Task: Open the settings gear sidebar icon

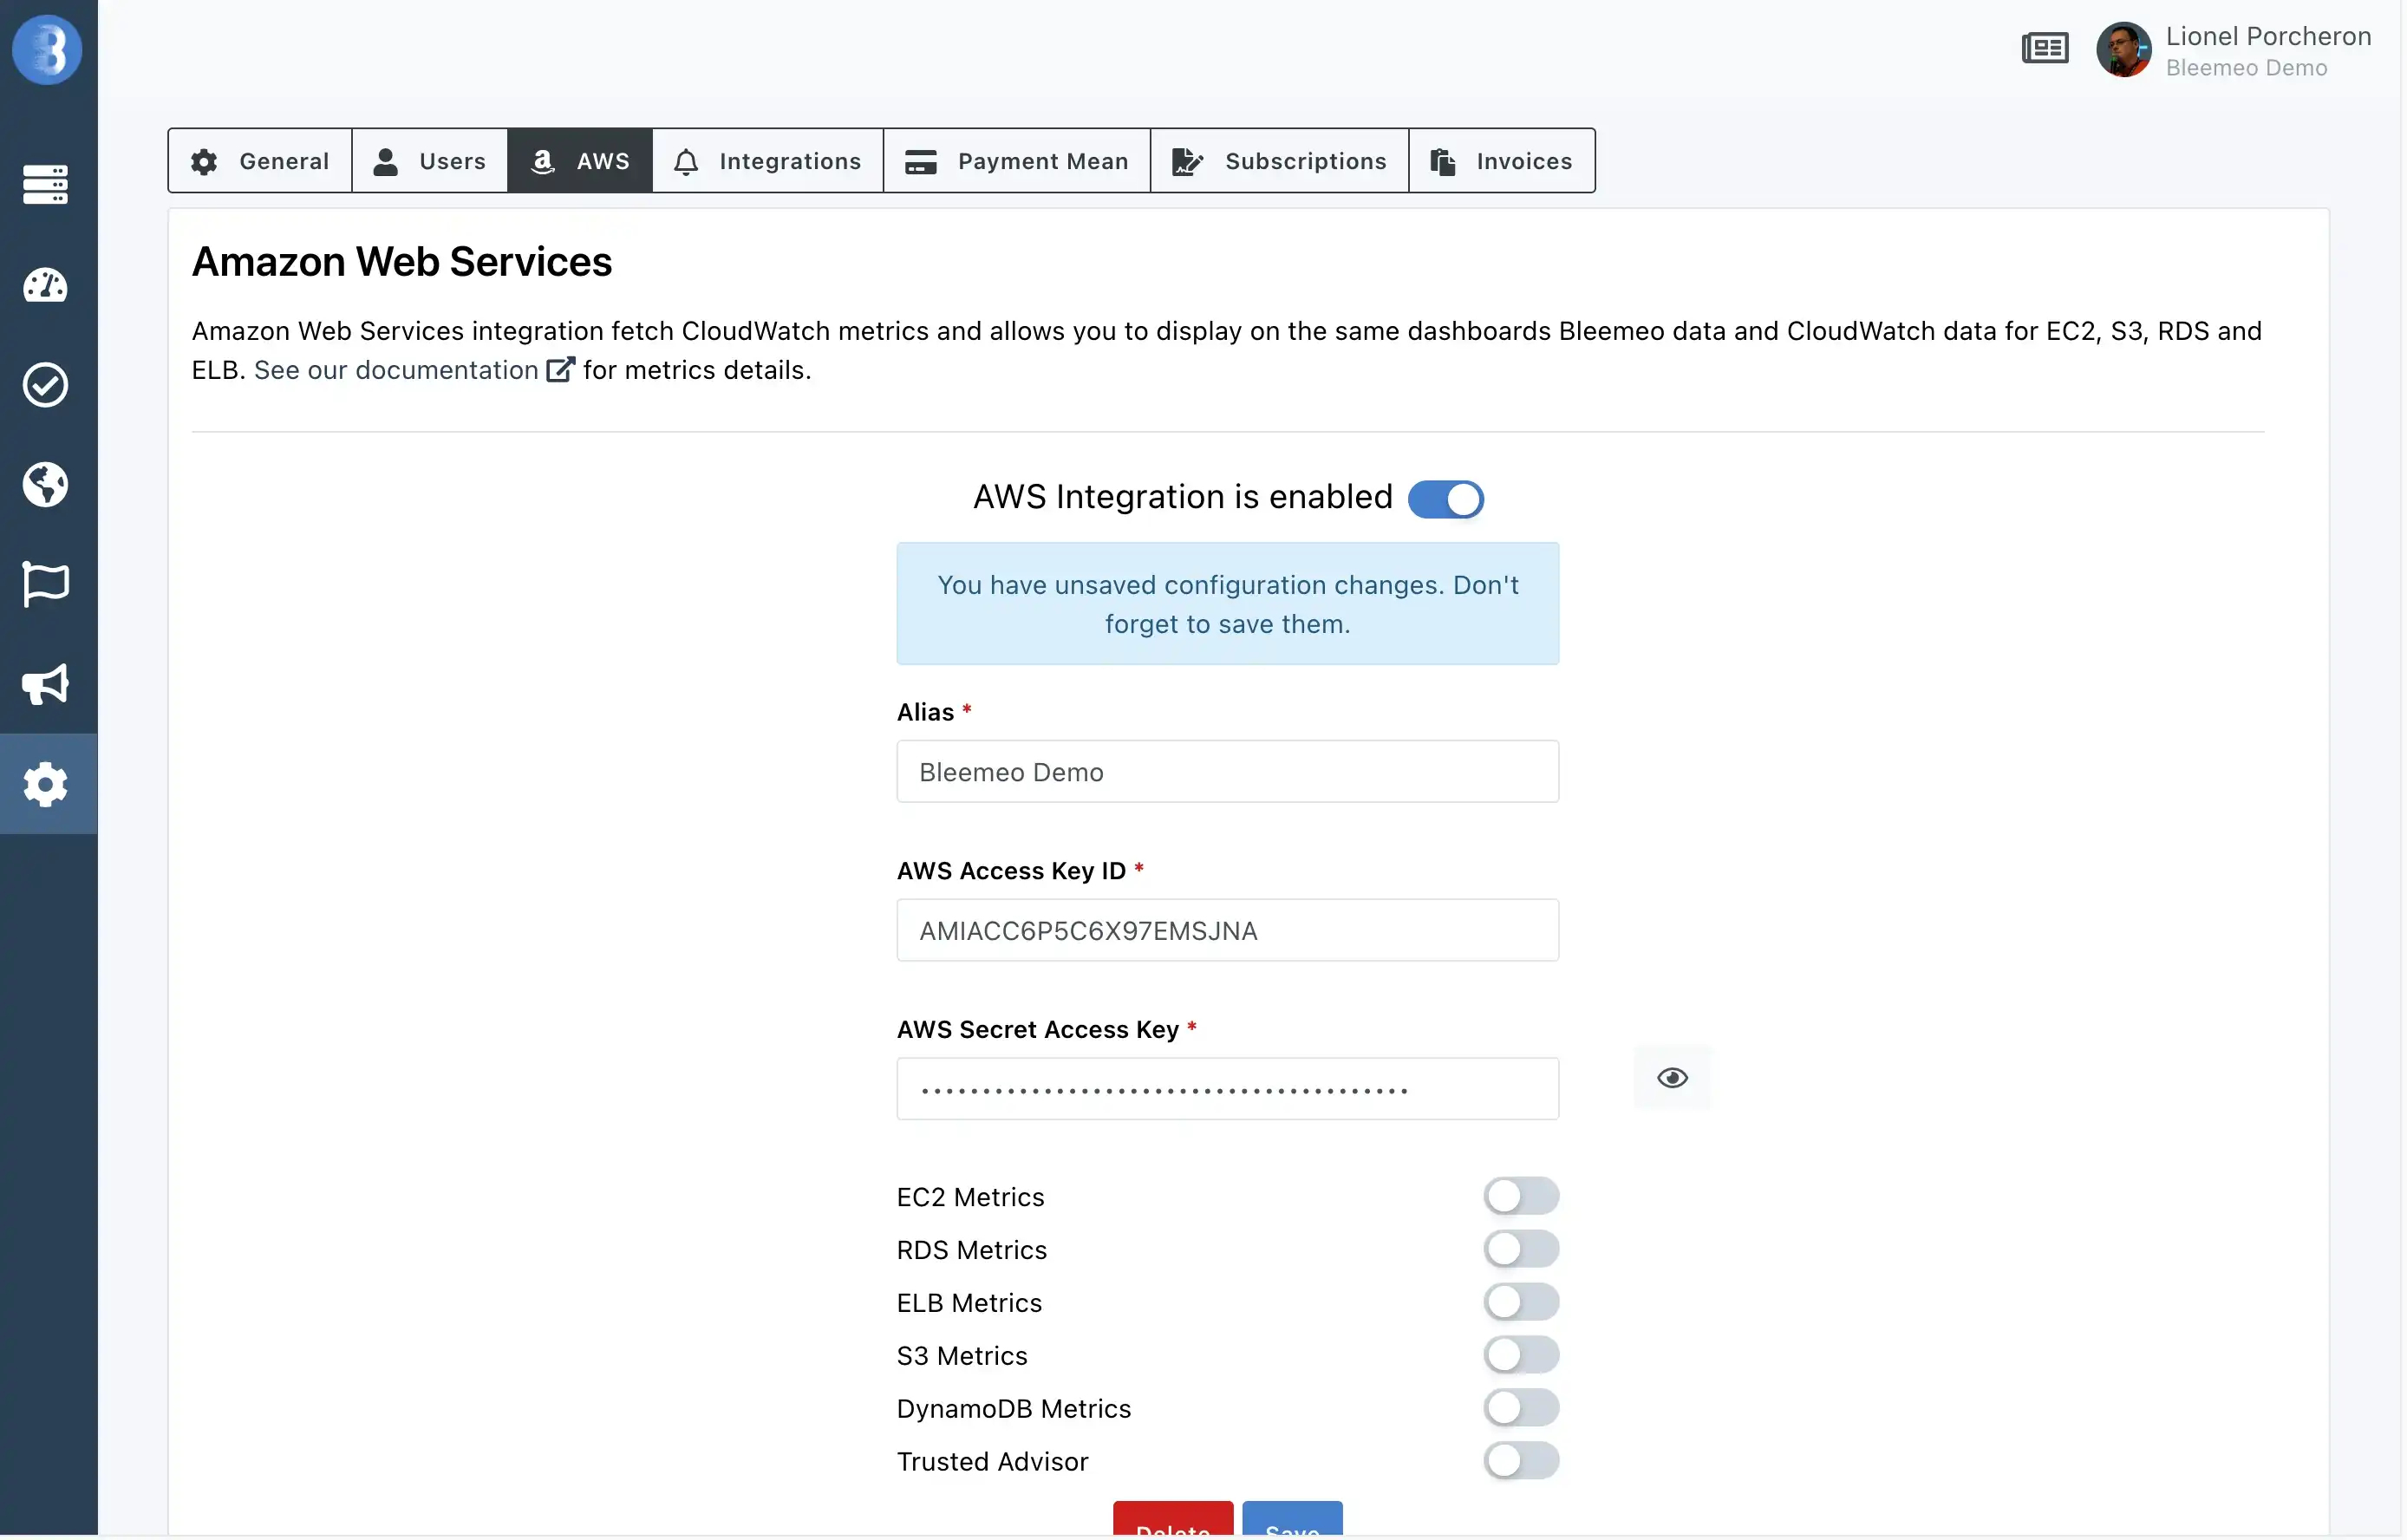Action: pos(46,785)
